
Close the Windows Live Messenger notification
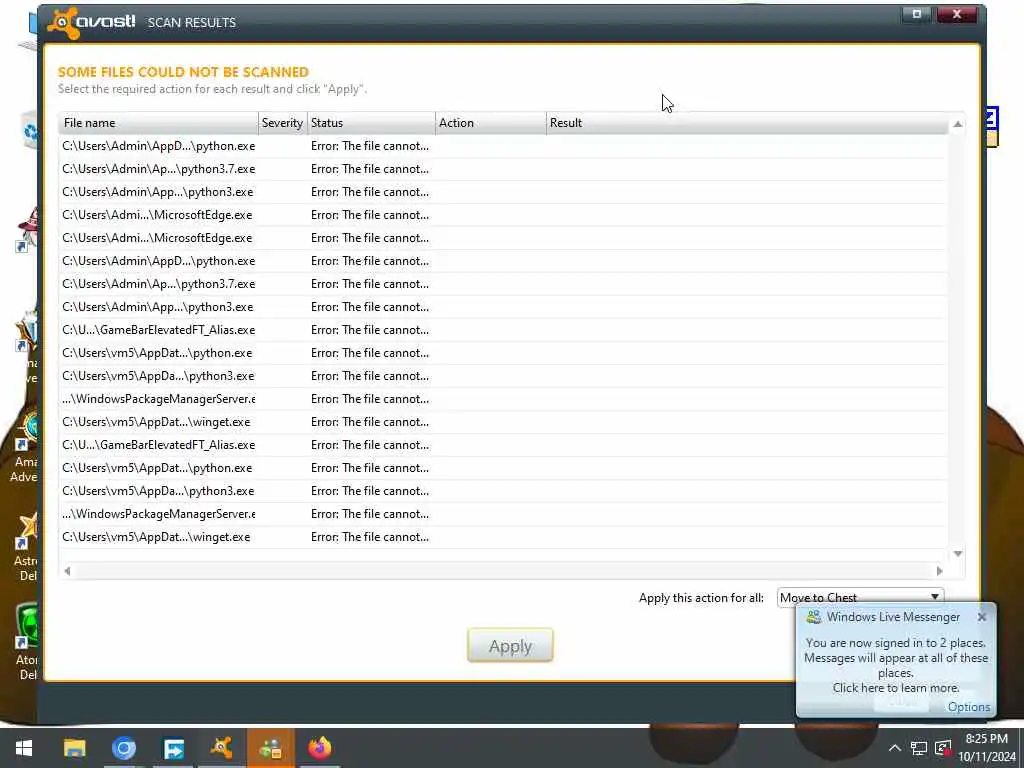pos(982,617)
